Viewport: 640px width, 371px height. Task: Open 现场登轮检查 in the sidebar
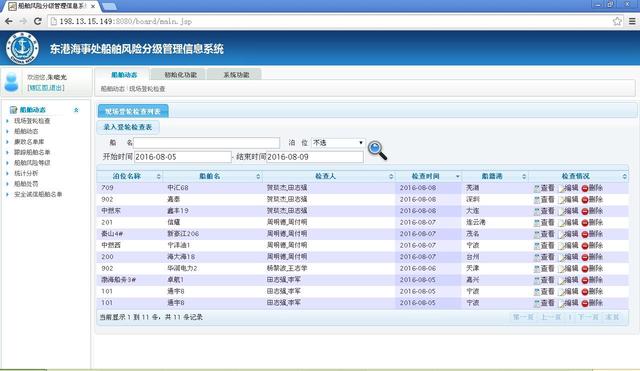coord(32,121)
